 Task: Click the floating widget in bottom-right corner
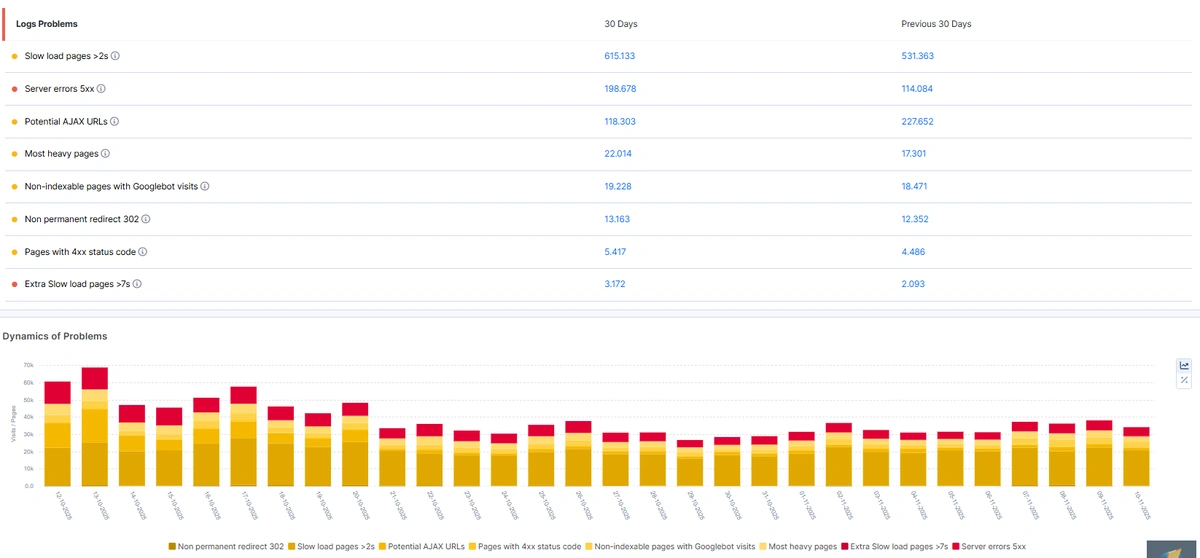point(1171,549)
